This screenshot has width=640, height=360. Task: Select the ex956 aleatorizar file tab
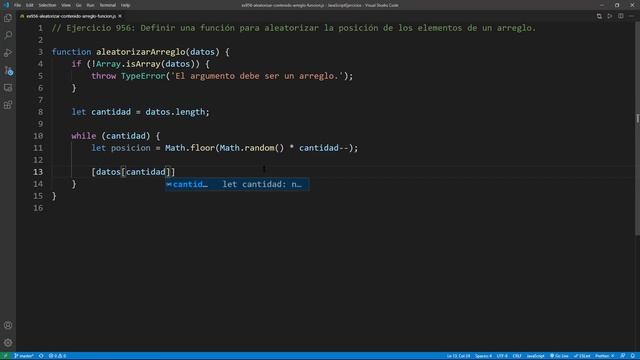point(71,16)
